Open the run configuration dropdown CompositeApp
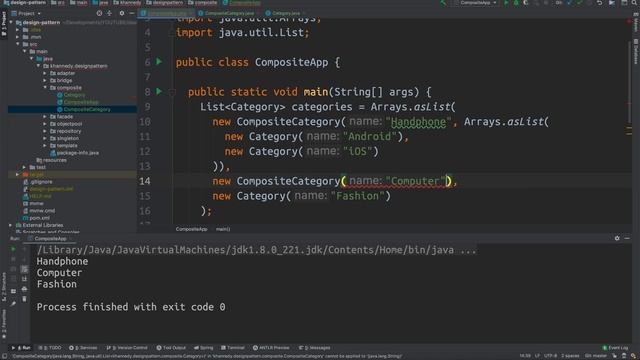This screenshot has height=360, width=640. click(x=476, y=3)
